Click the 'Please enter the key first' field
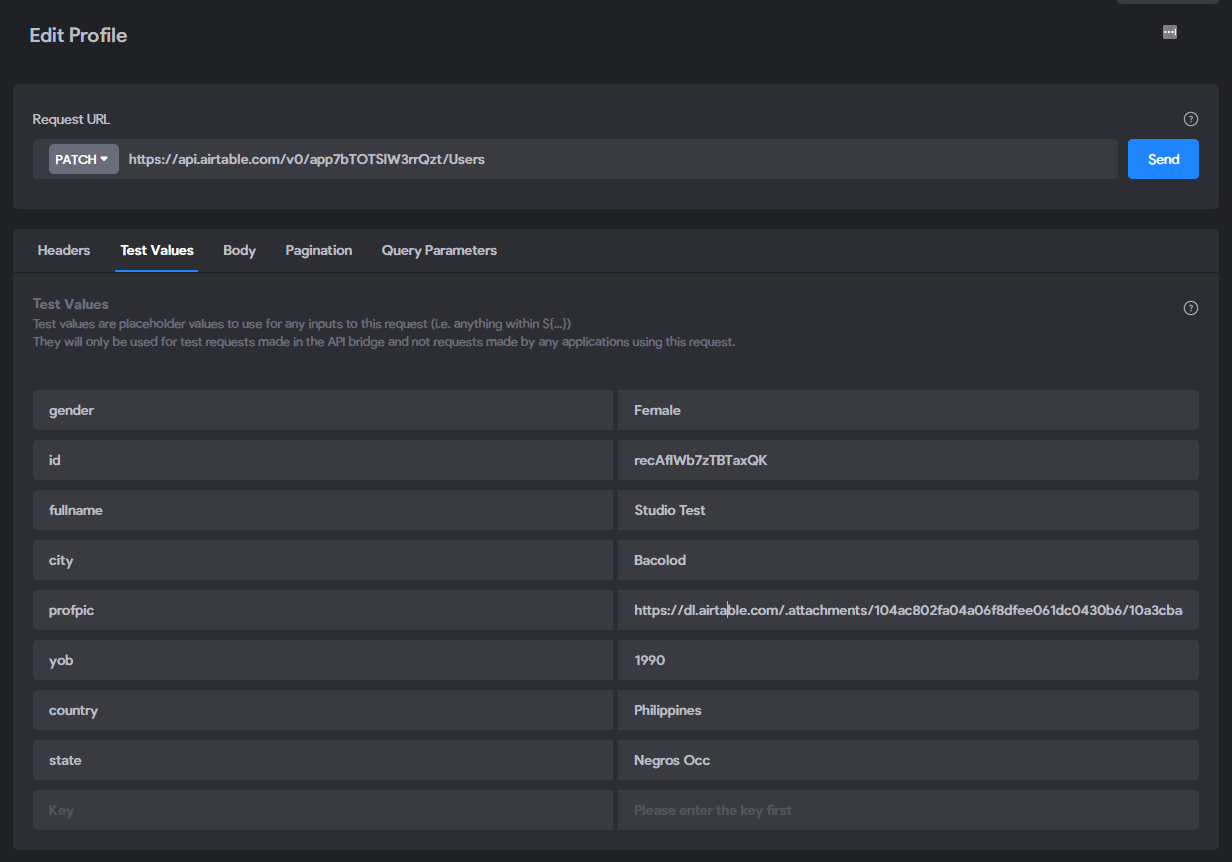The width and height of the screenshot is (1232, 862). click(x=908, y=810)
